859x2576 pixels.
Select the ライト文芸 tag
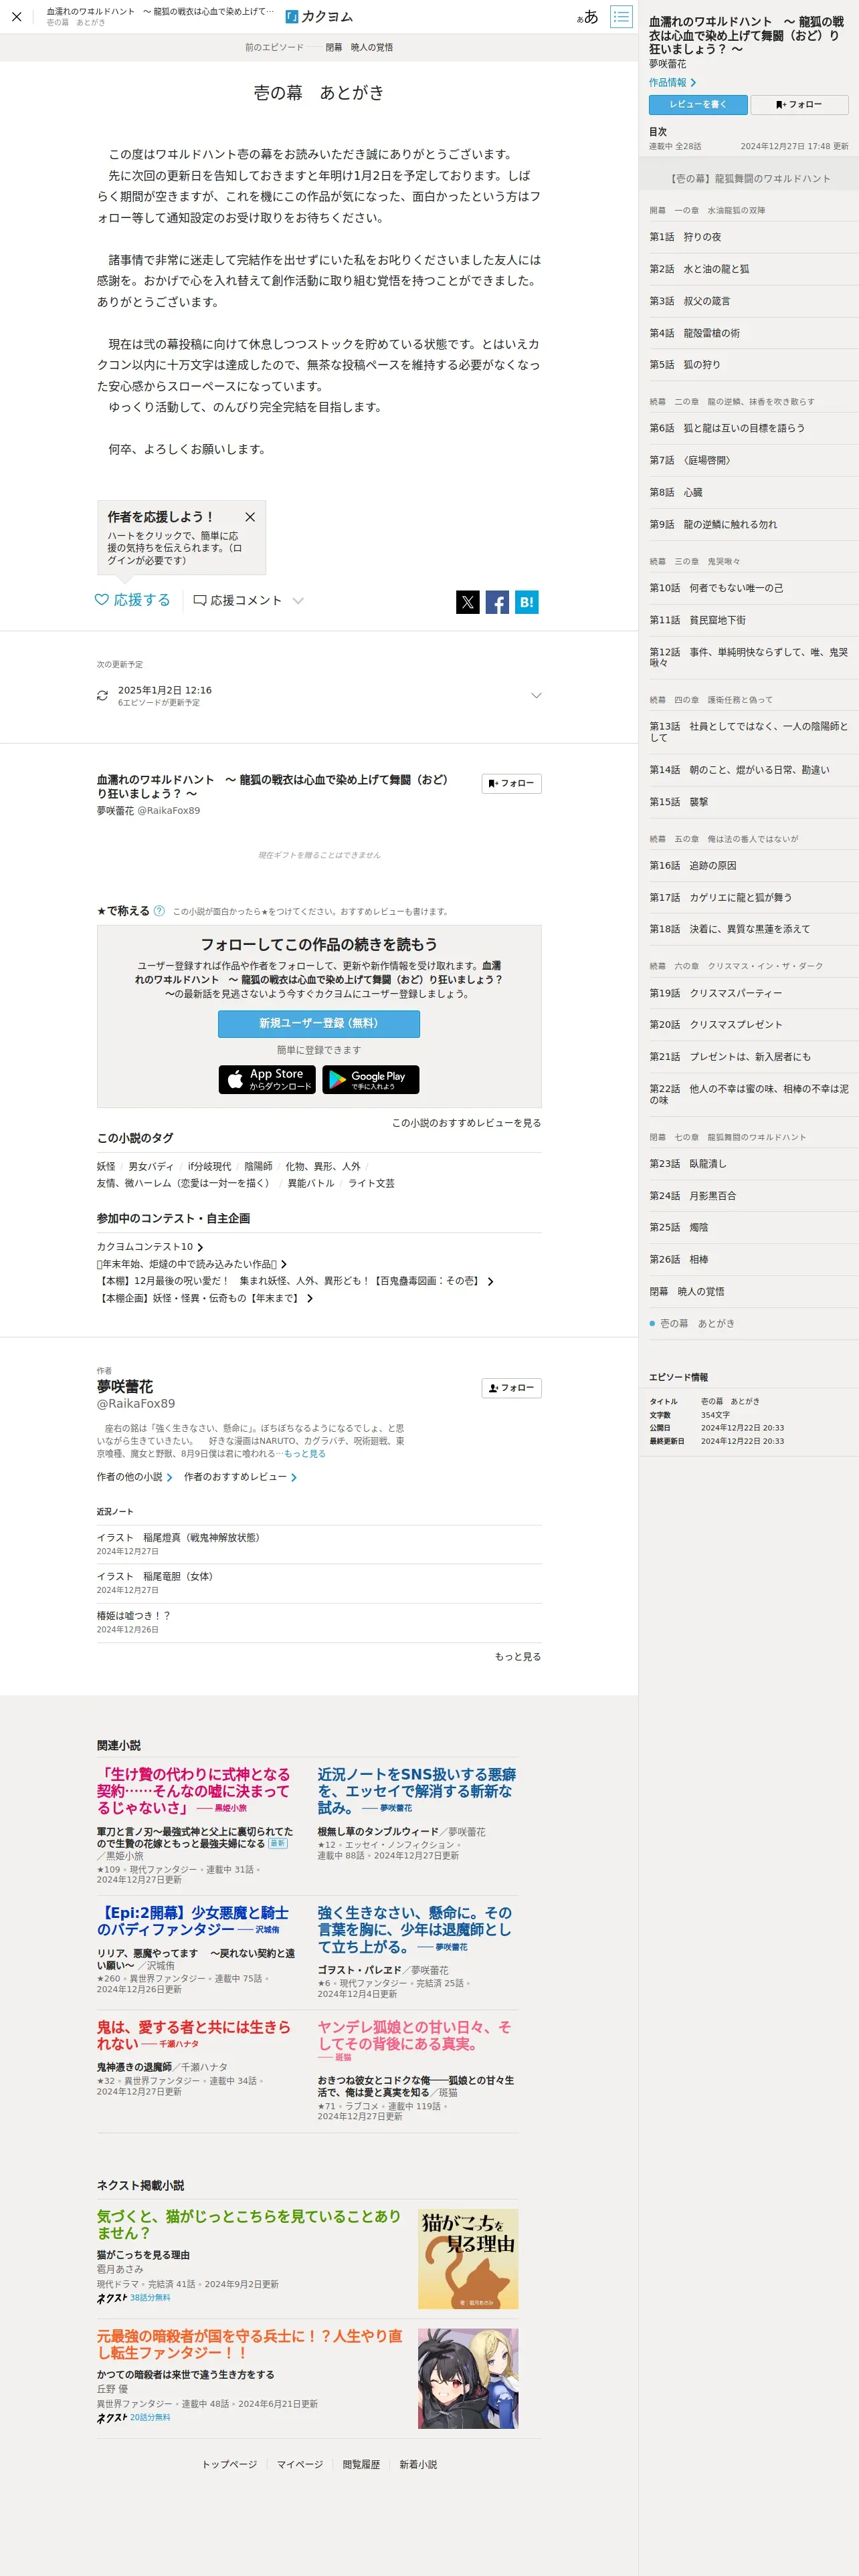tap(371, 1183)
